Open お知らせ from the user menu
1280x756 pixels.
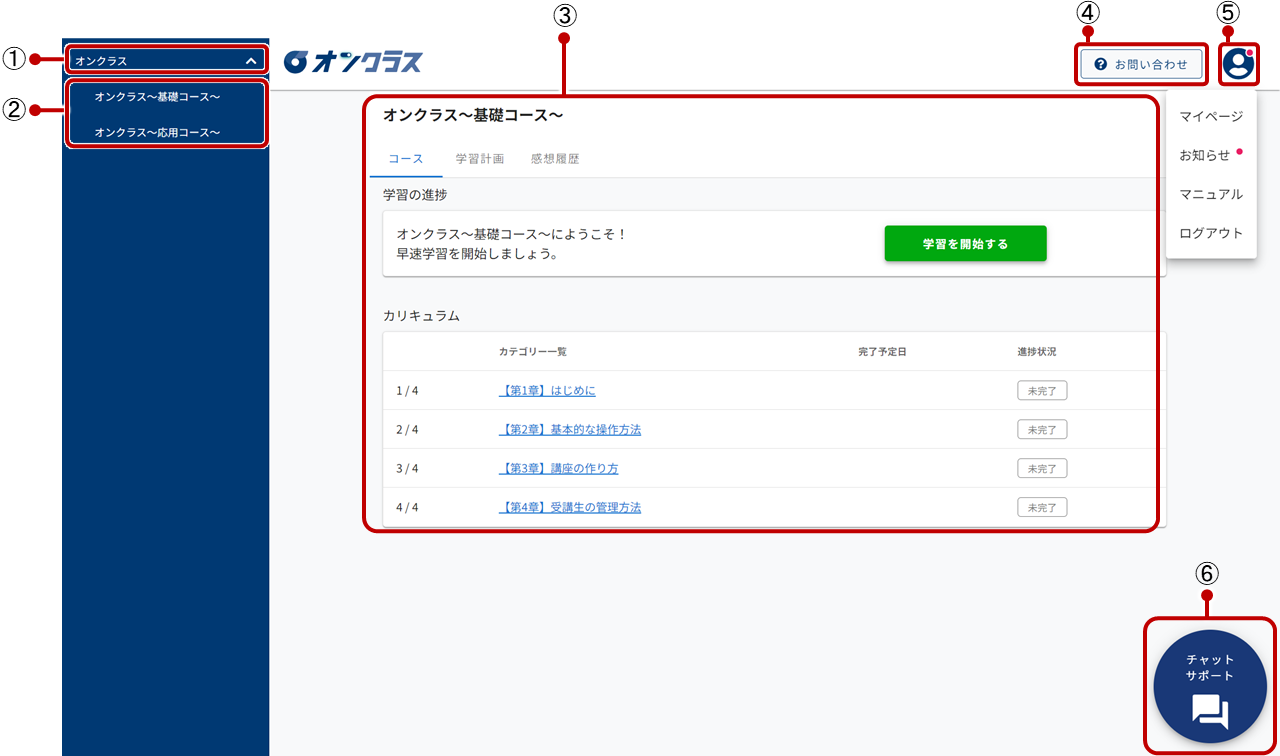coord(1205,155)
